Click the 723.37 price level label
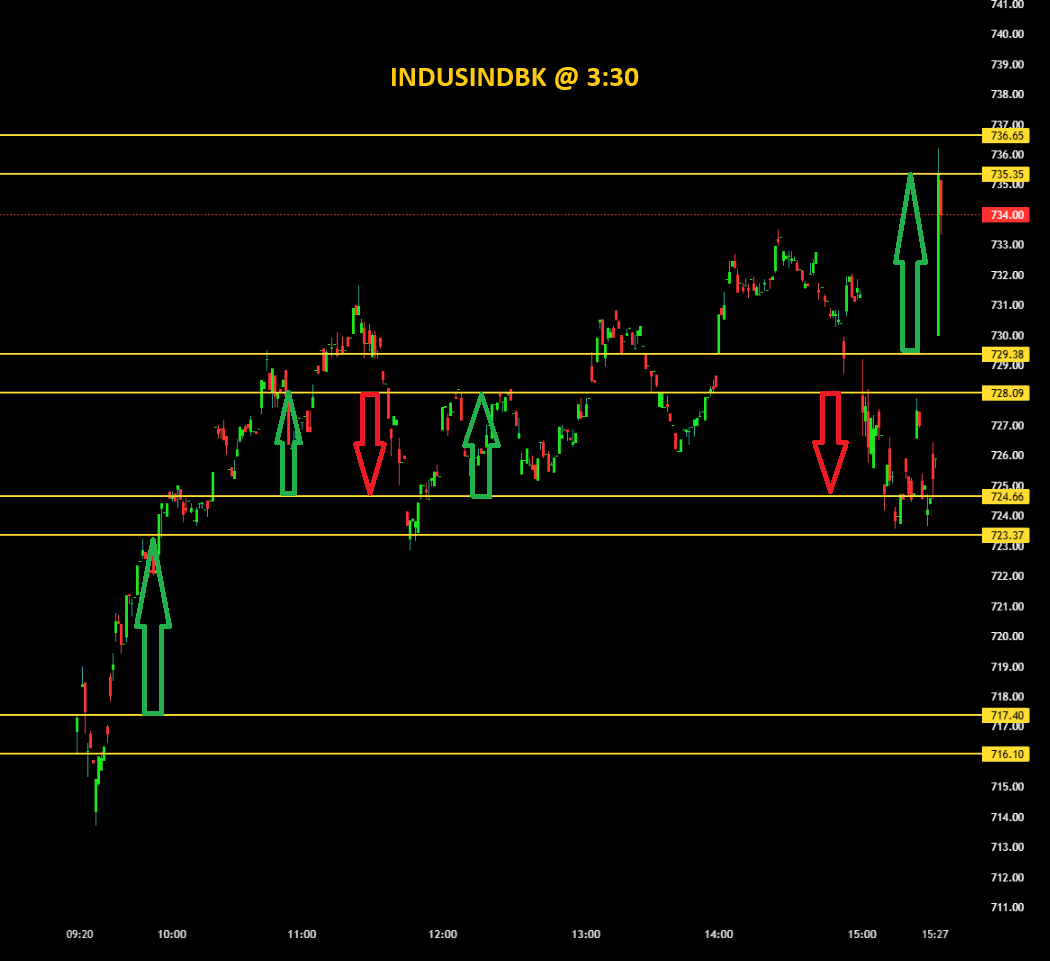The height and width of the screenshot is (961, 1050). (x=1006, y=535)
